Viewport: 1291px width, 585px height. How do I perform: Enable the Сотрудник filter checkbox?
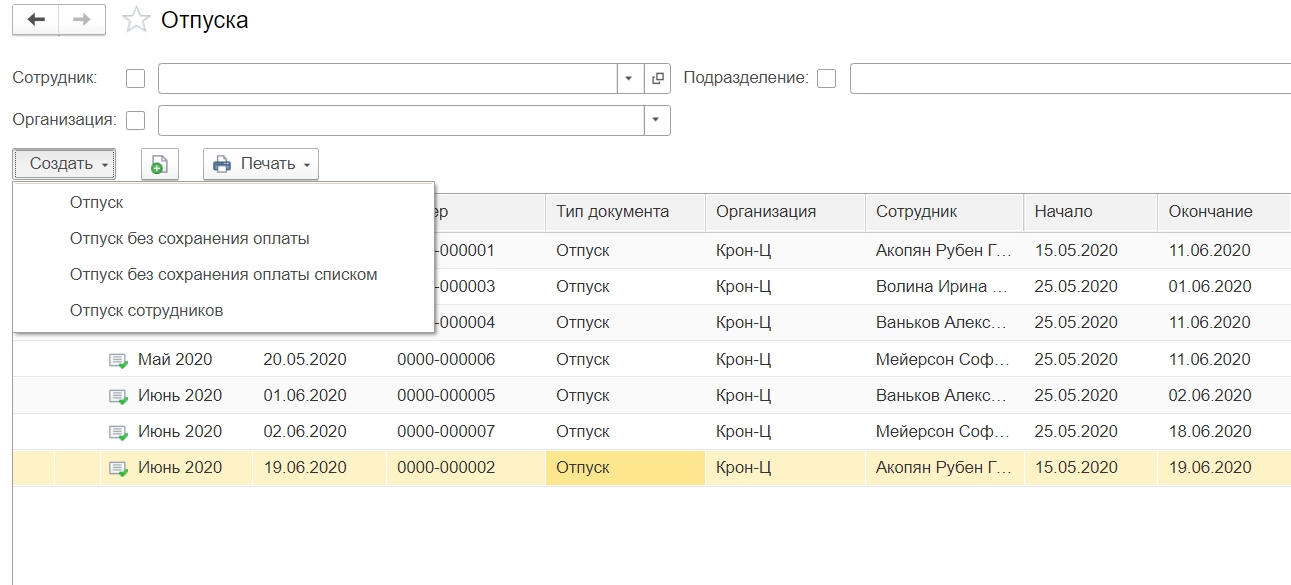click(136, 78)
